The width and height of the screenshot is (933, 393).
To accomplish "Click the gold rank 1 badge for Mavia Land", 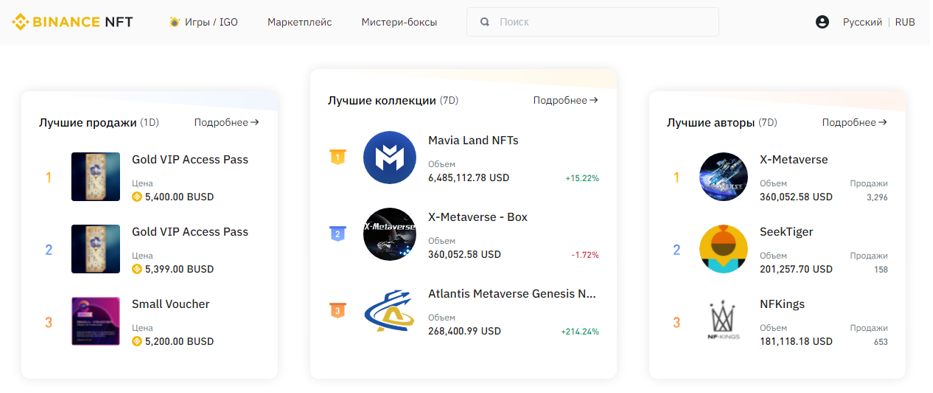I will click(x=337, y=158).
